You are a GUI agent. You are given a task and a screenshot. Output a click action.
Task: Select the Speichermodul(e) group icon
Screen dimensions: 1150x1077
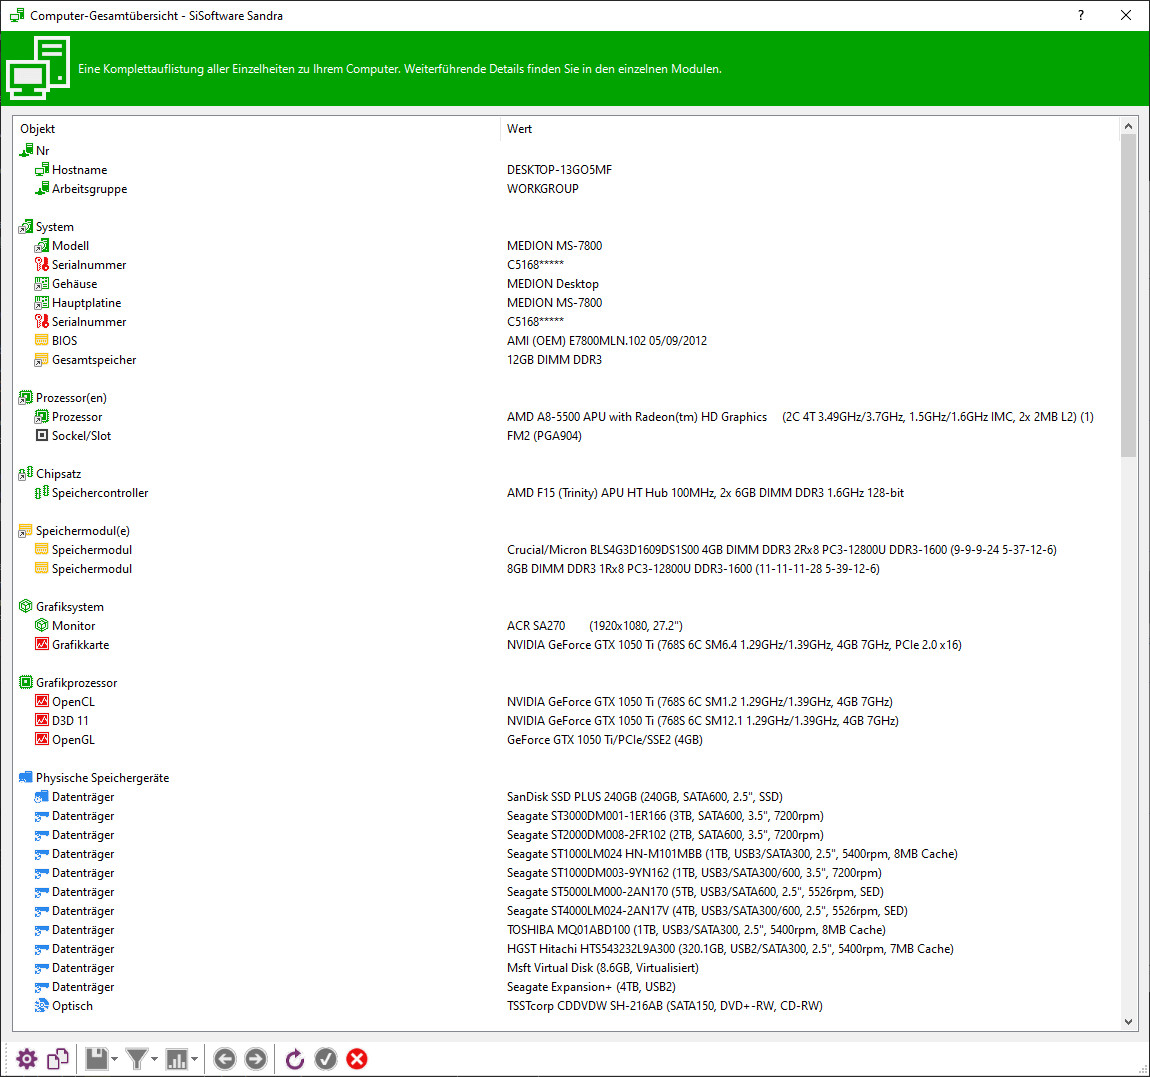26,530
